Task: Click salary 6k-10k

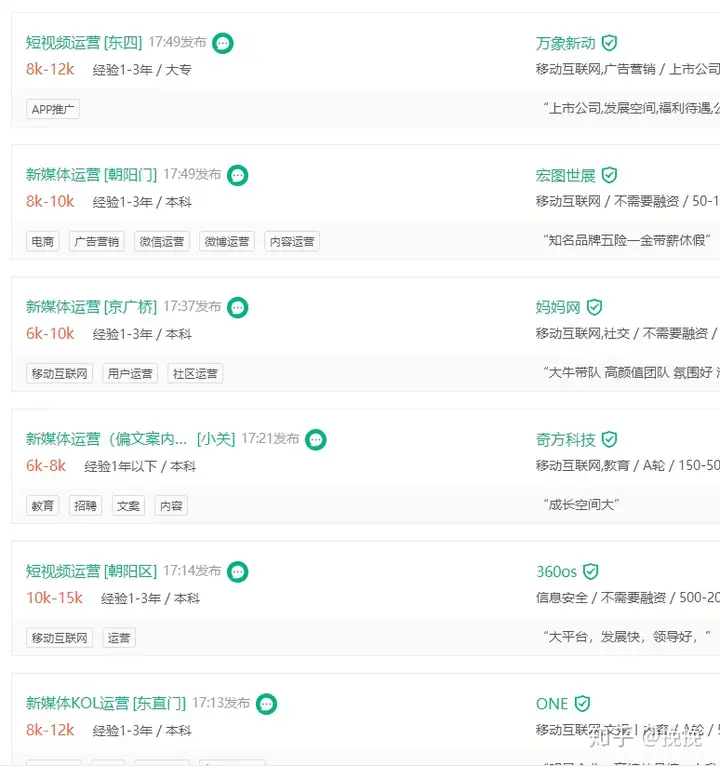Action: click(50, 334)
